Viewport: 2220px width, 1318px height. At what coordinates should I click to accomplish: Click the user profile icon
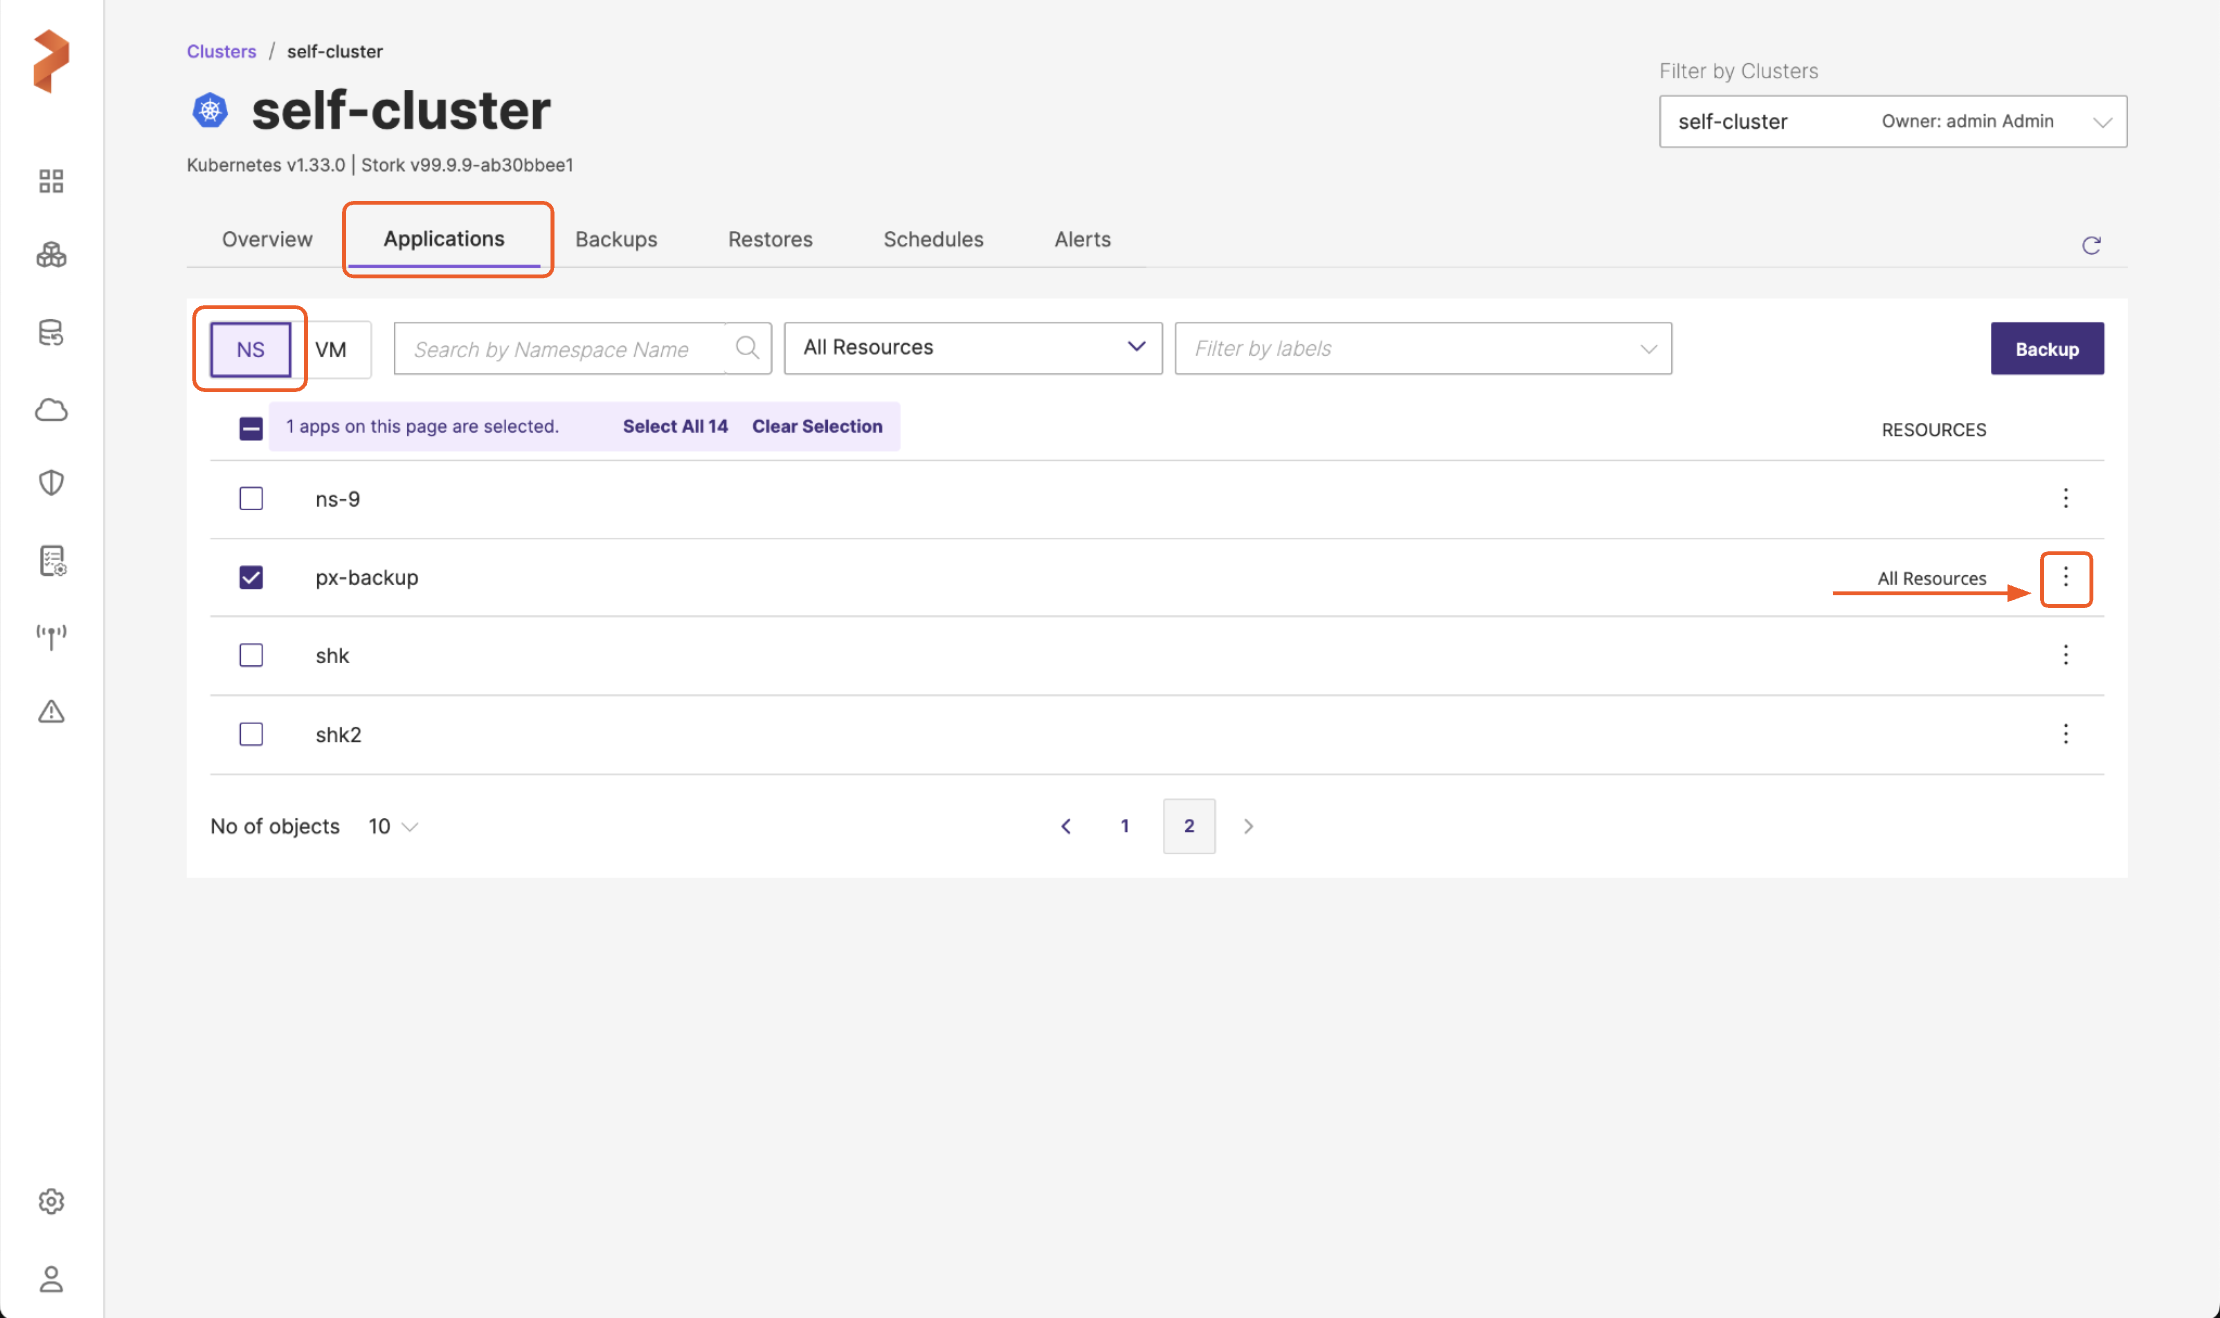pyautogui.click(x=51, y=1279)
